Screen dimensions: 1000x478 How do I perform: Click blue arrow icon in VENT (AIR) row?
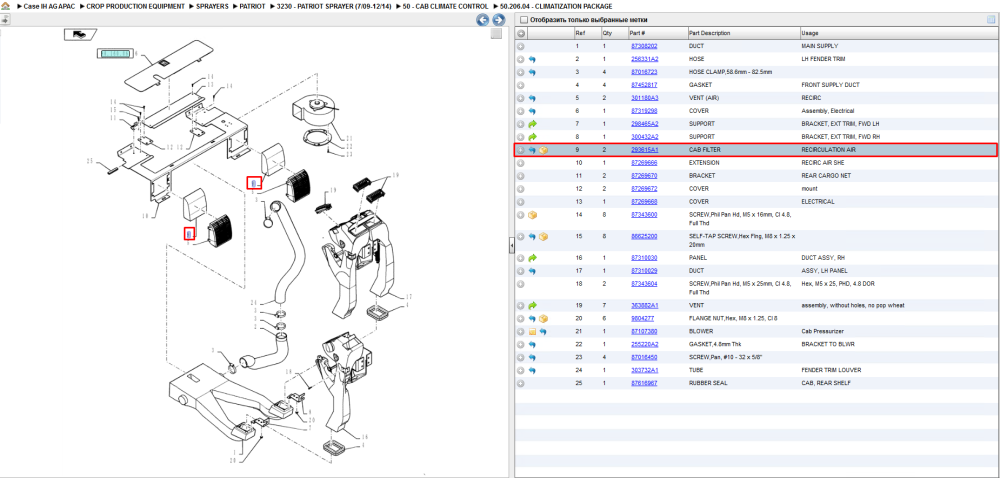pos(533,98)
